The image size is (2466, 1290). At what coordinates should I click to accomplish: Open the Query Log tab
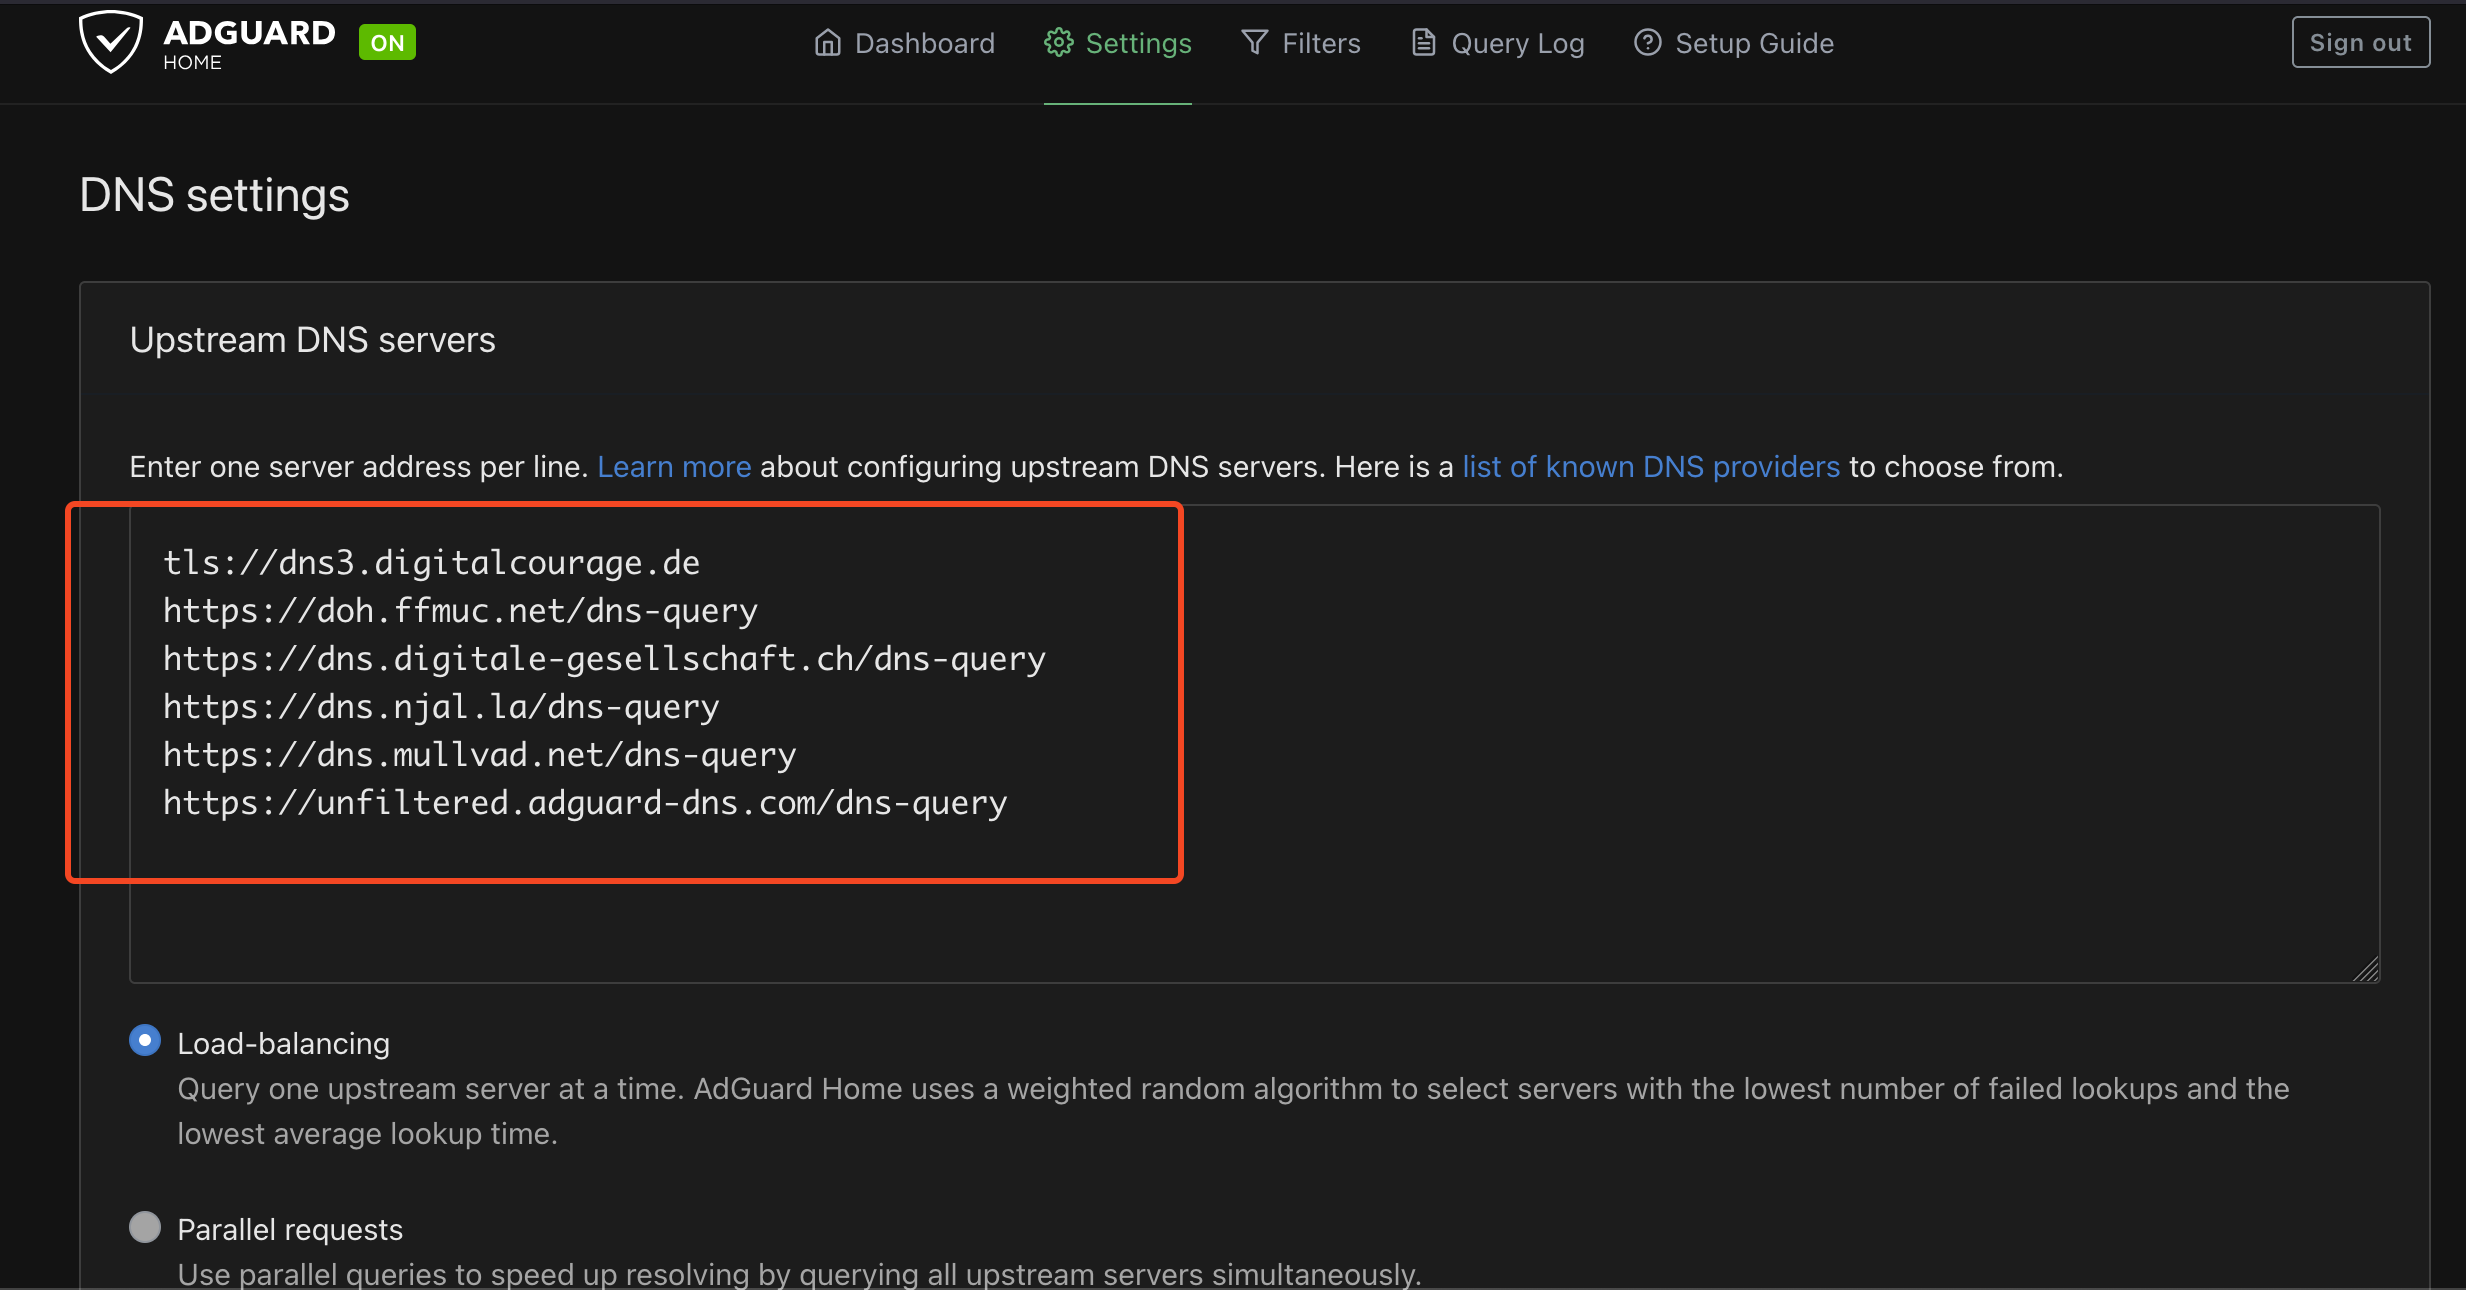1517,43
